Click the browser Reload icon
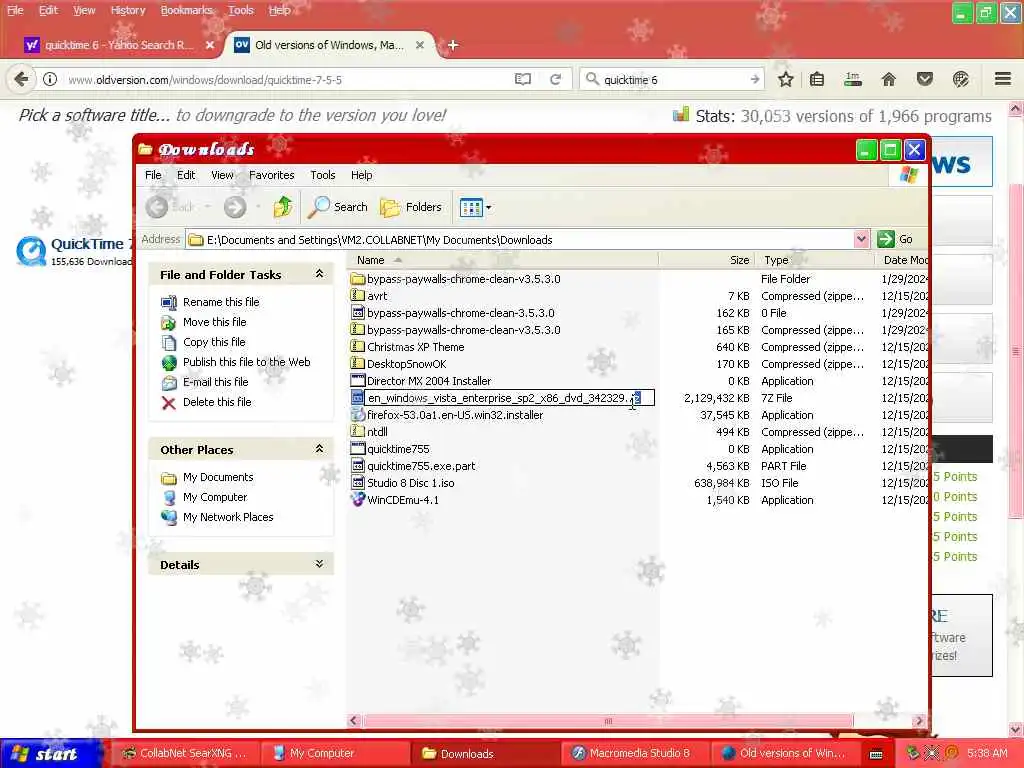The image size is (1024, 768). click(x=556, y=79)
